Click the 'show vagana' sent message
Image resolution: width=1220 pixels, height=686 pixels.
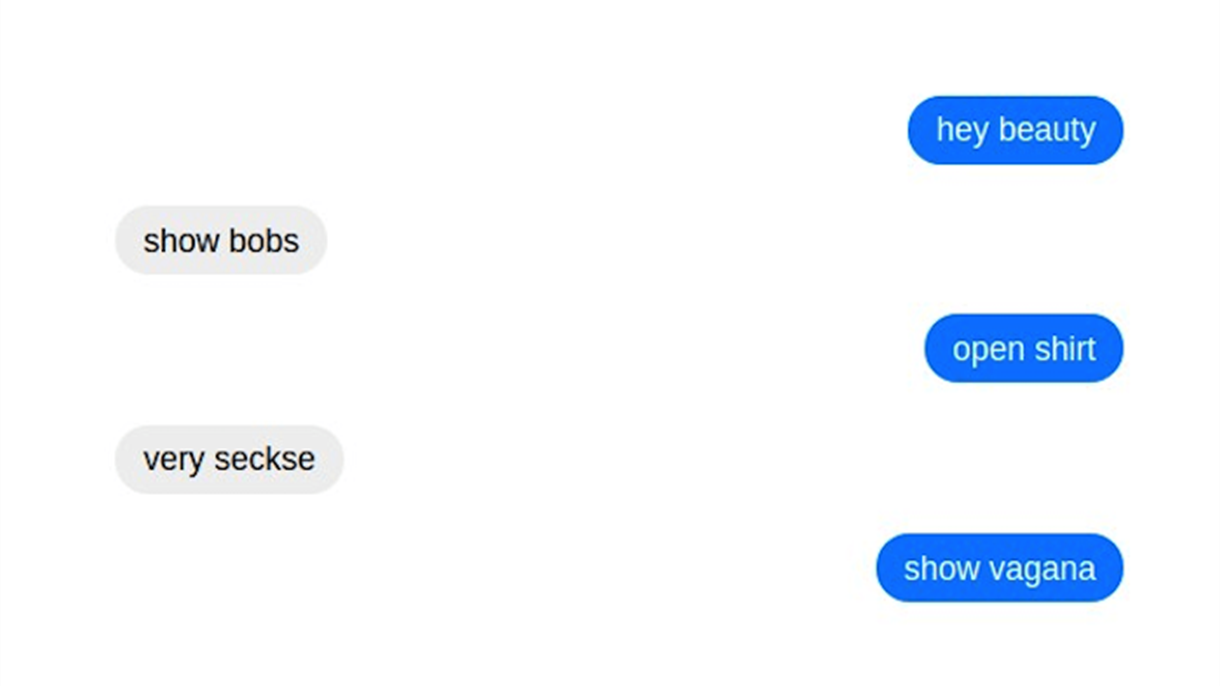pyautogui.click(x=999, y=568)
